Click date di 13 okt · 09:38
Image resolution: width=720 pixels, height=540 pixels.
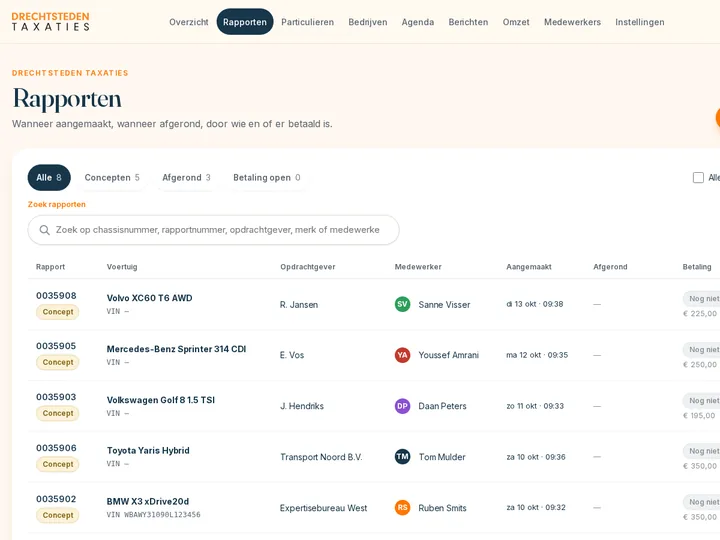tap(534, 304)
